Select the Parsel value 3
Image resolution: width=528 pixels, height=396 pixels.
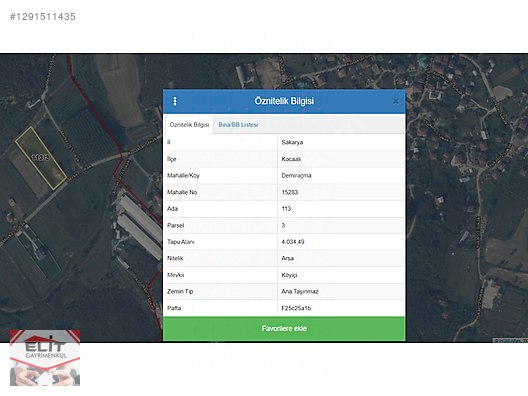coord(283,225)
